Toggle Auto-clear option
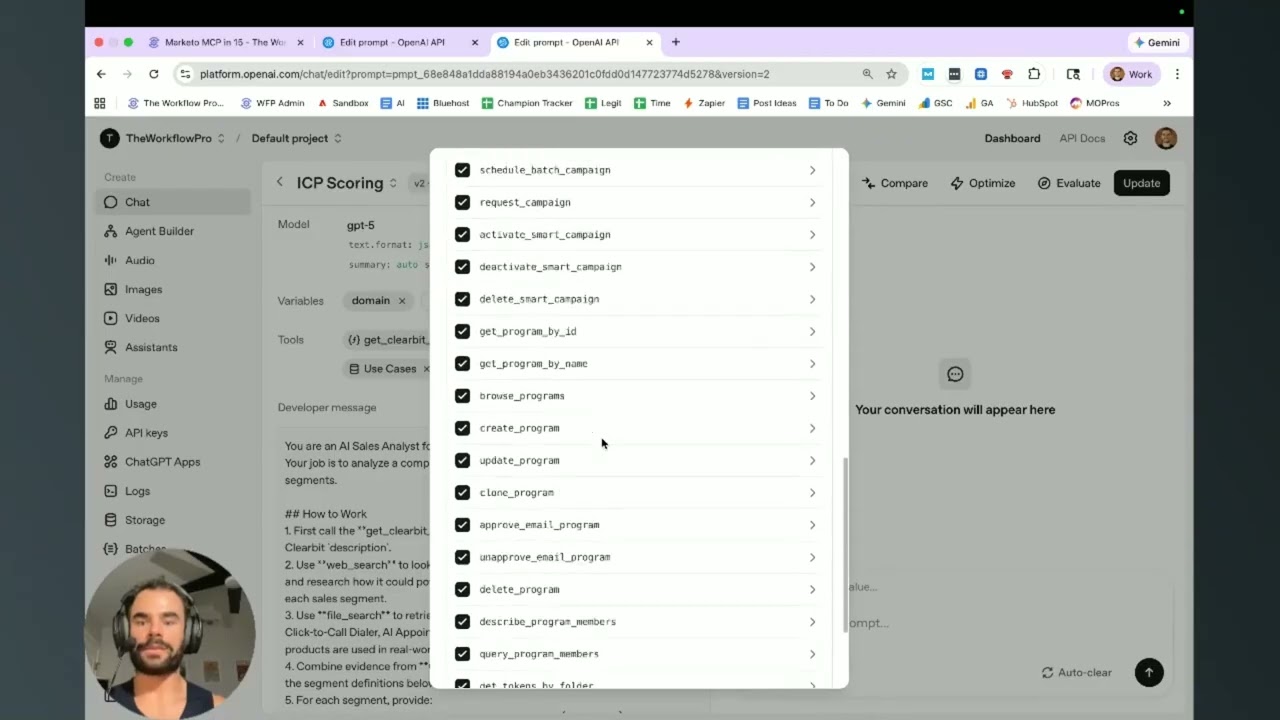Image resolution: width=1280 pixels, height=720 pixels. coord(1076,672)
